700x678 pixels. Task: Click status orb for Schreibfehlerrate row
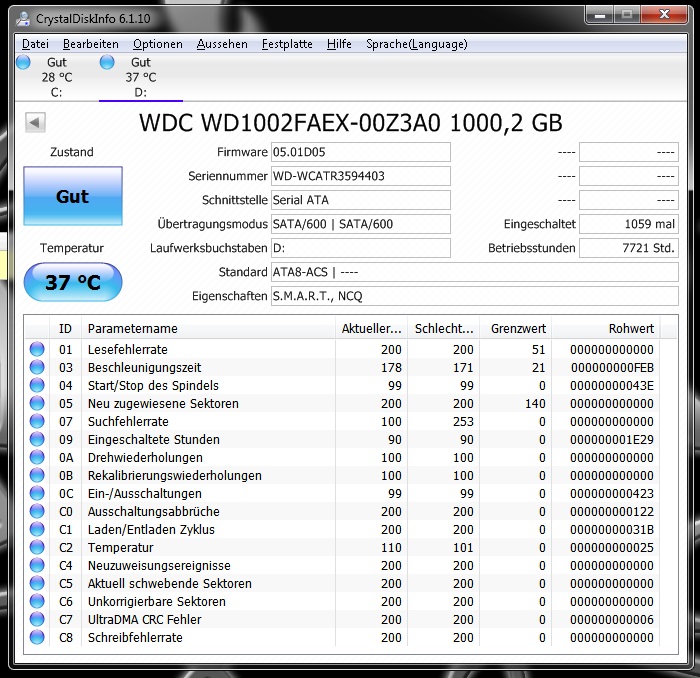pos(37,637)
